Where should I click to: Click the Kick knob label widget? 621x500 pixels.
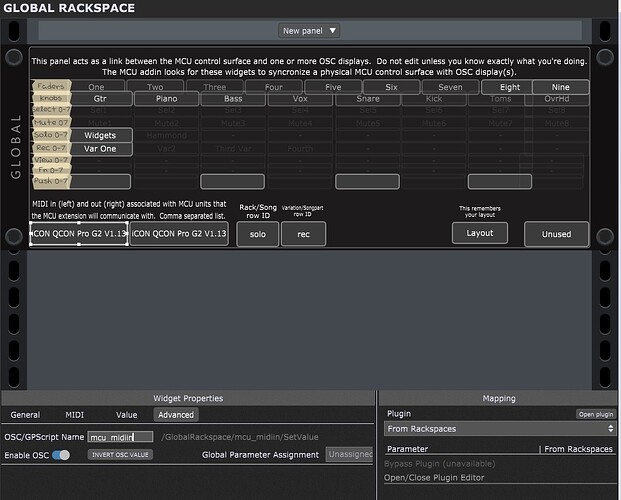(x=434, y=99)
